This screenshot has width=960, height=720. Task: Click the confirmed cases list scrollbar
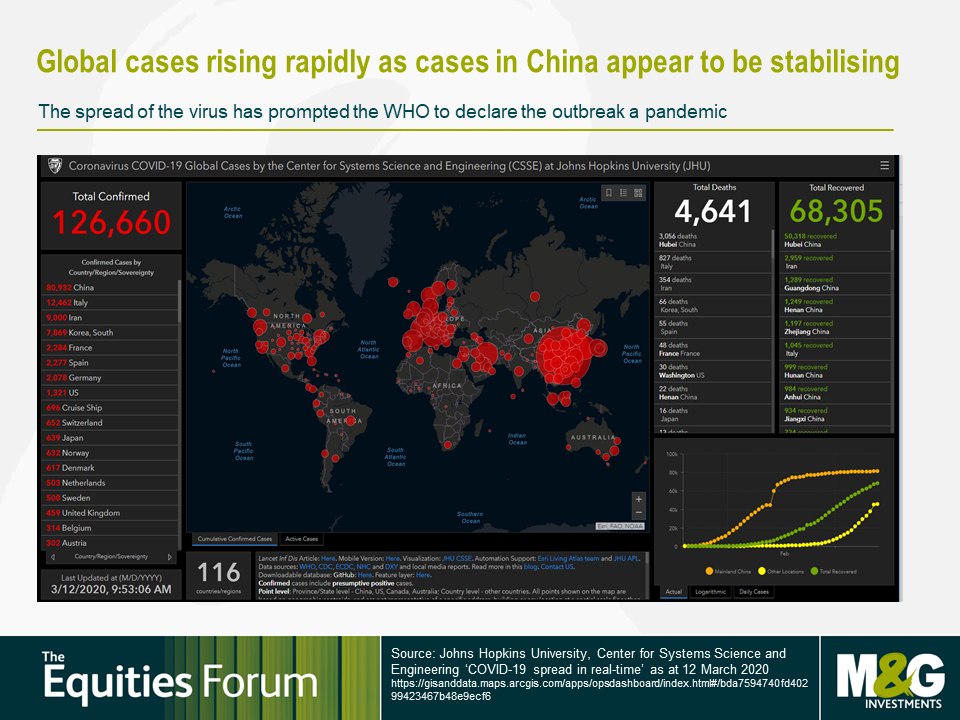(x=179, y=301)
